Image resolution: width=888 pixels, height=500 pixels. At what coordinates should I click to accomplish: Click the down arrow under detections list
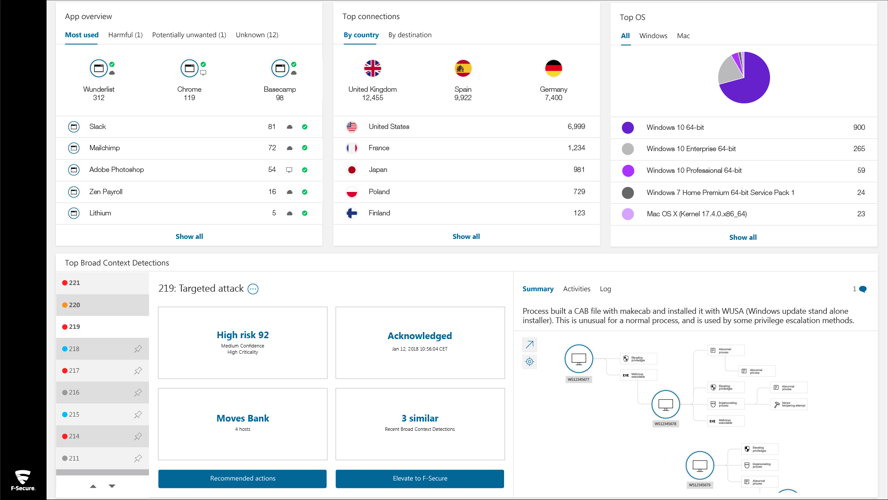(112, 486)
